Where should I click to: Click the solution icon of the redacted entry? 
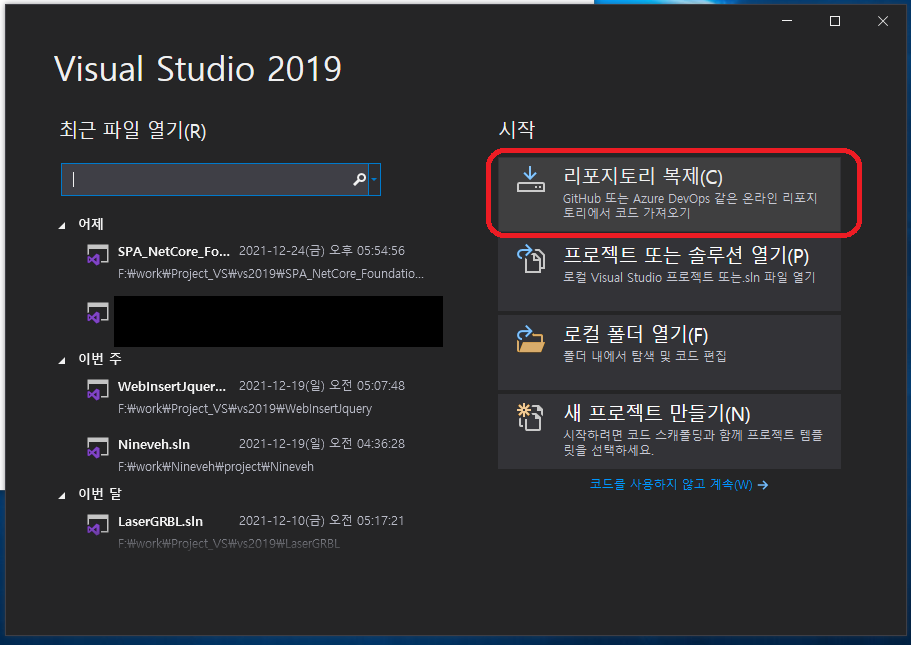pos(98,312)
